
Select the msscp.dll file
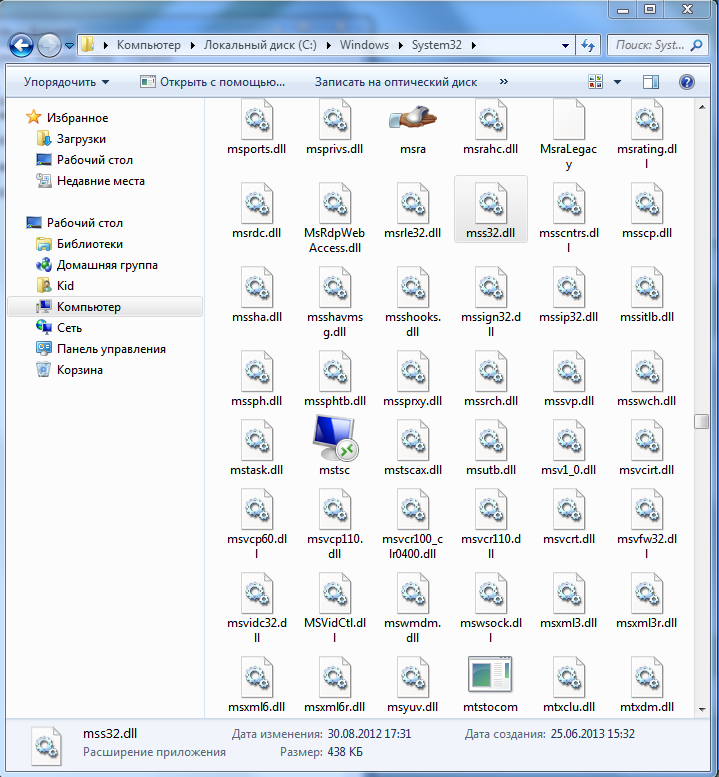(x=647, y=212)
